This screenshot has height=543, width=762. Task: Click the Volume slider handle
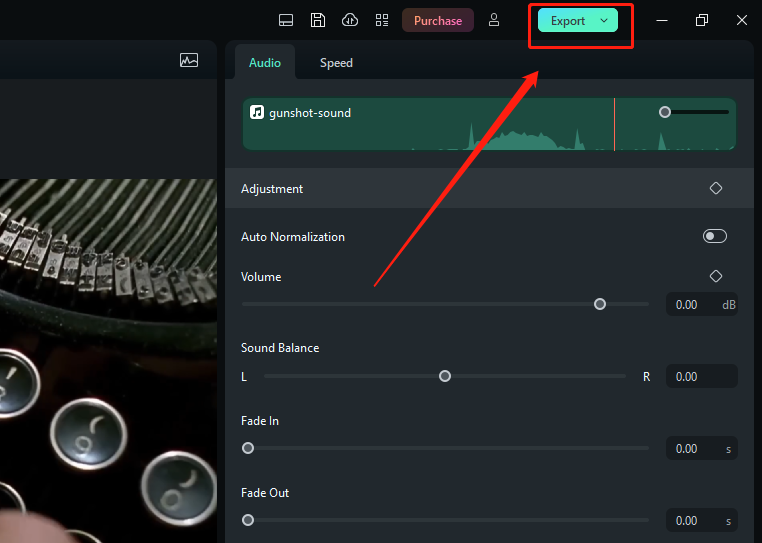click(x=600, y=304)
